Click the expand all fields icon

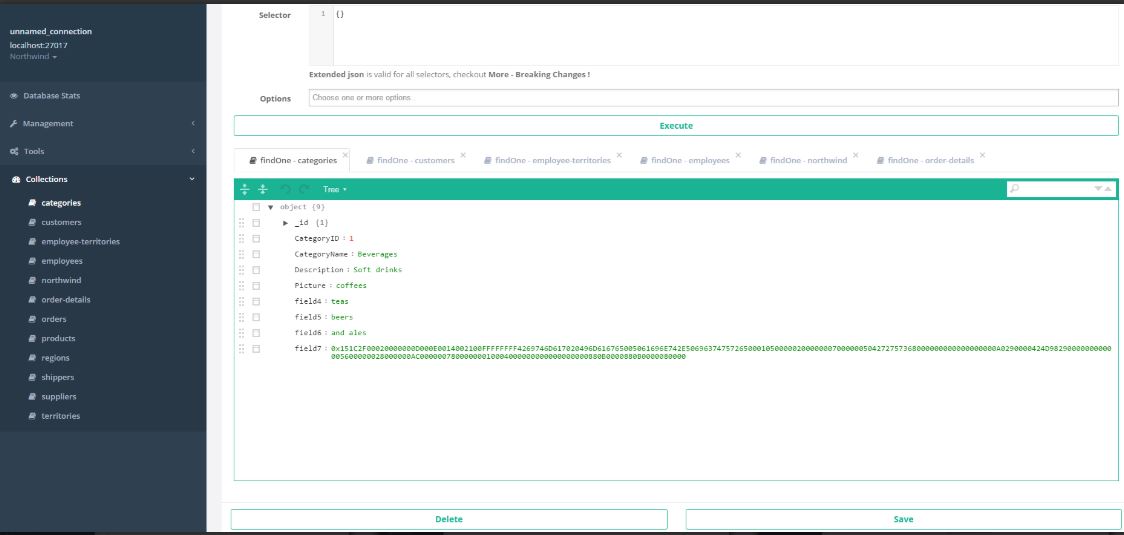click(x=245, y=189)
